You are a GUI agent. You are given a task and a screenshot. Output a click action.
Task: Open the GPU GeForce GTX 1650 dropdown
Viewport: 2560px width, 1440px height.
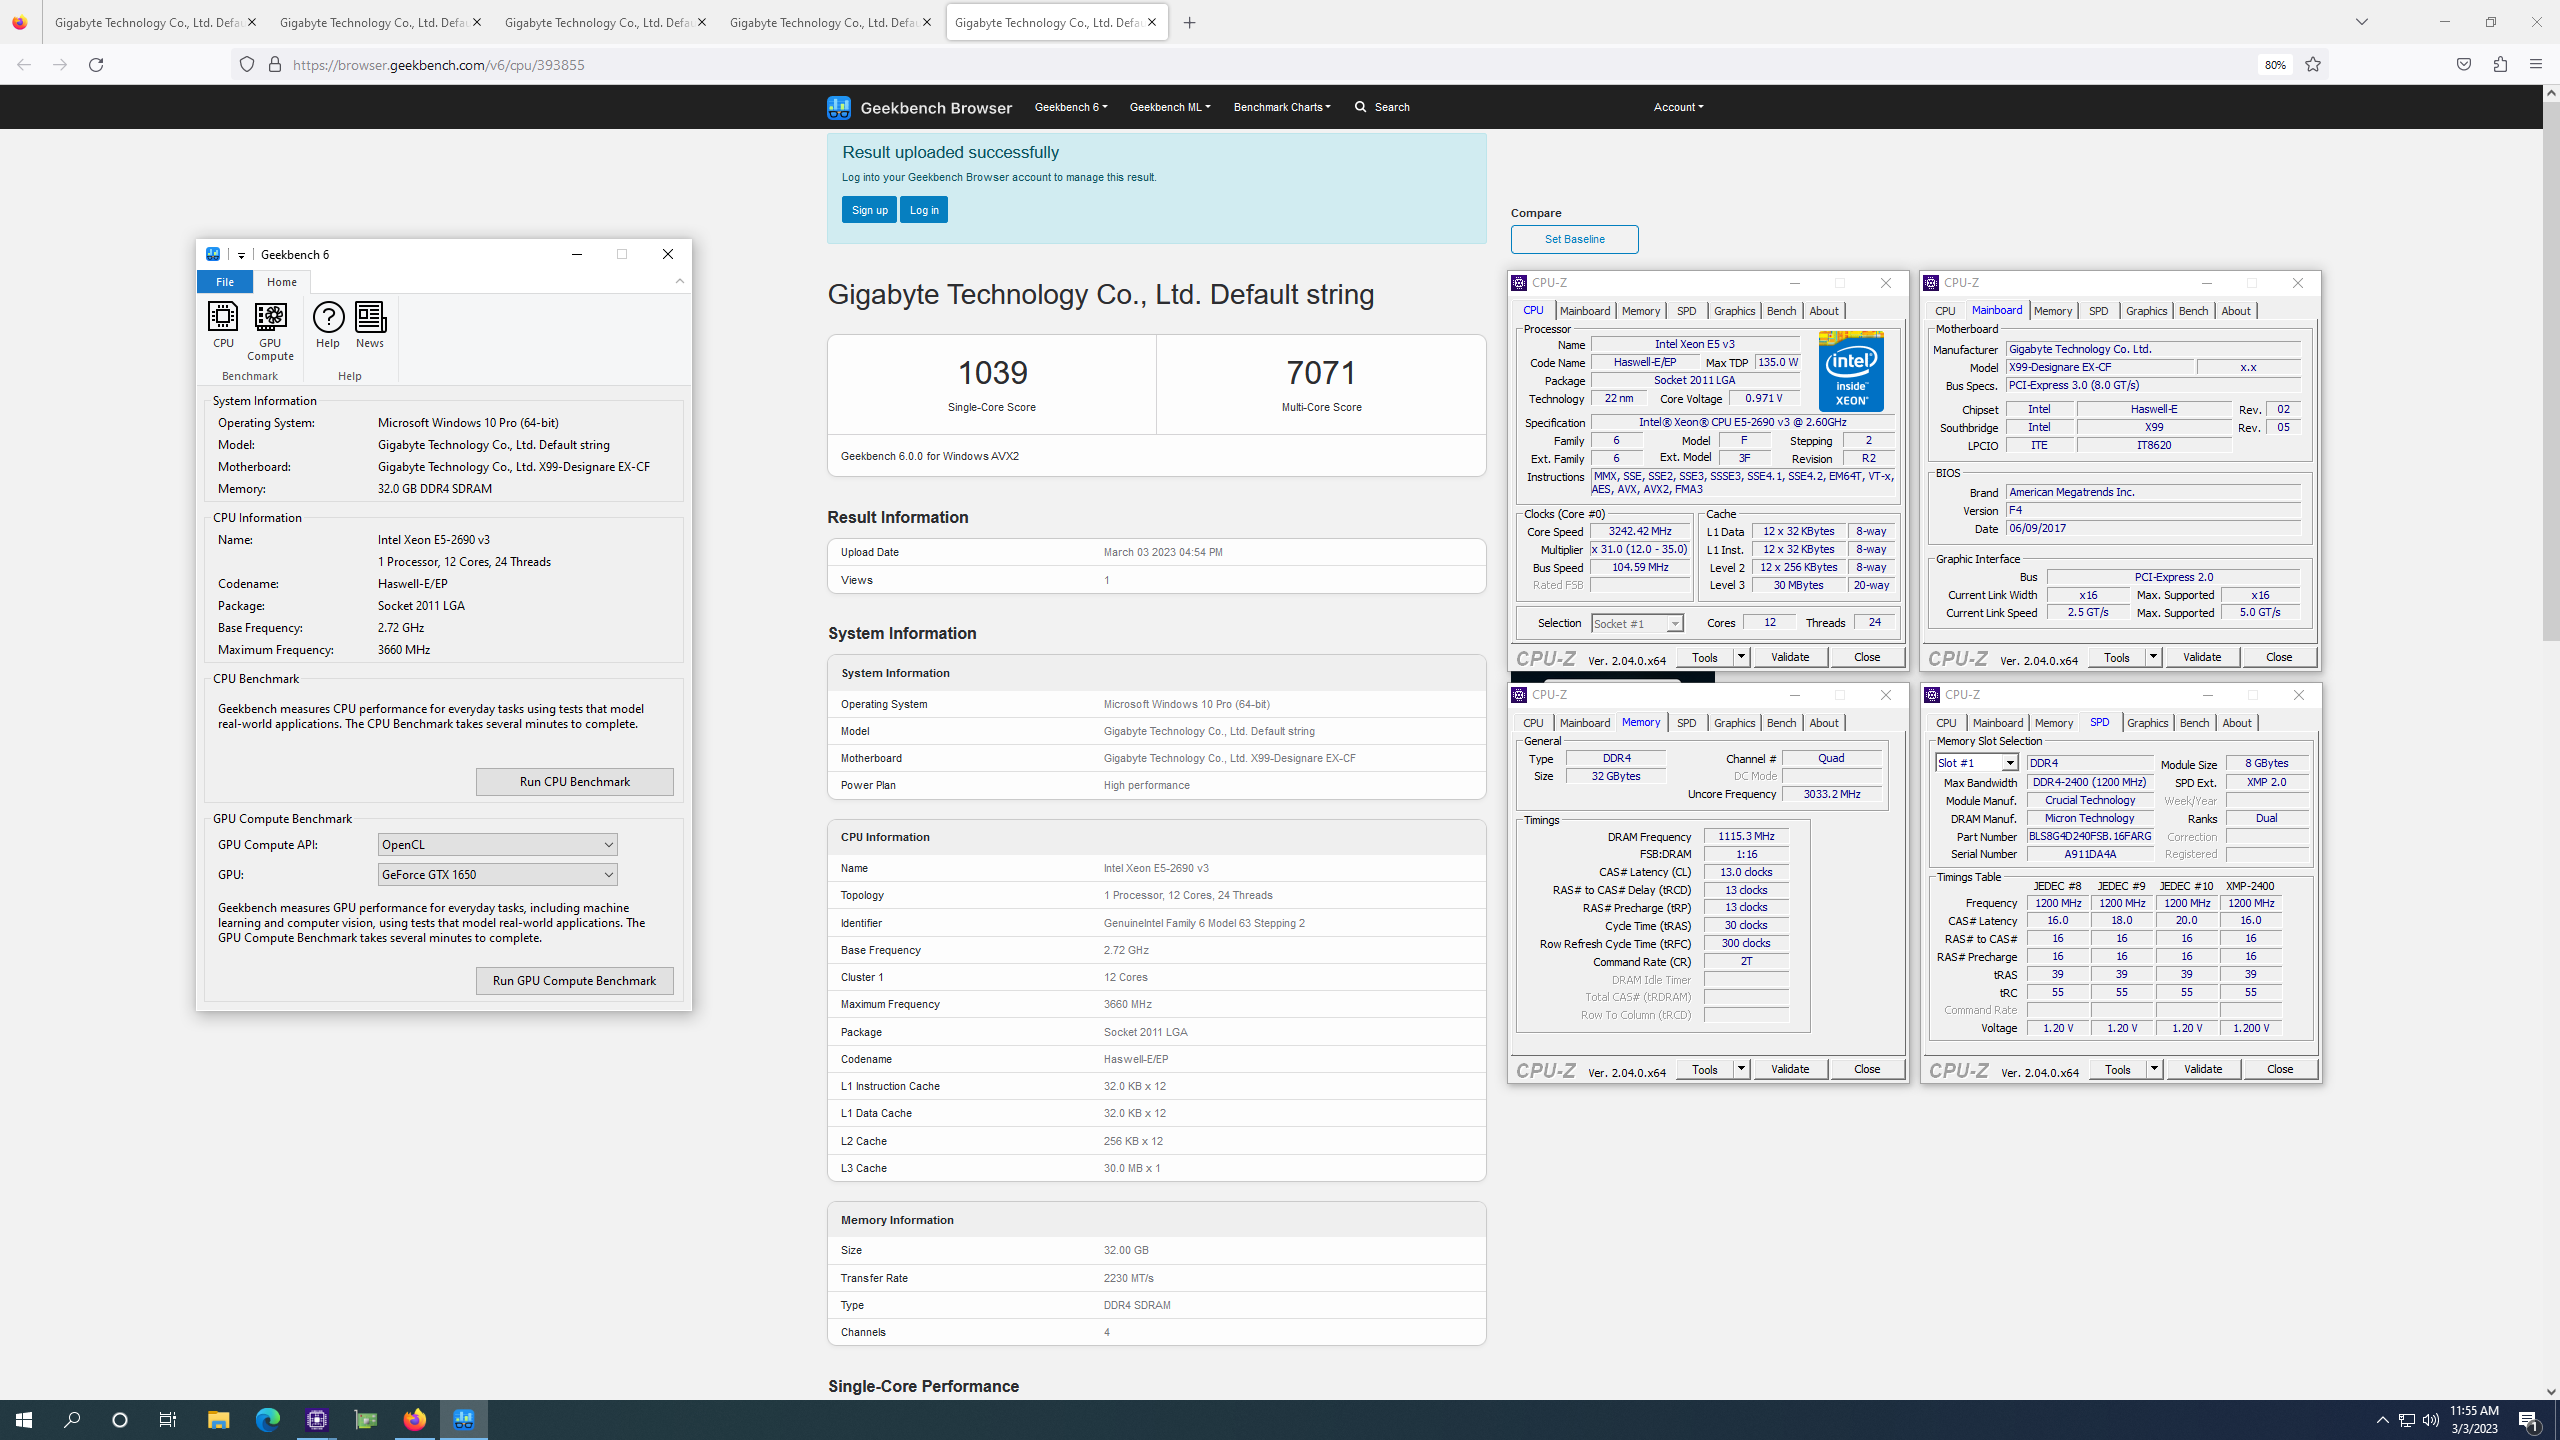pyautogui.click(x=497, y=875)
